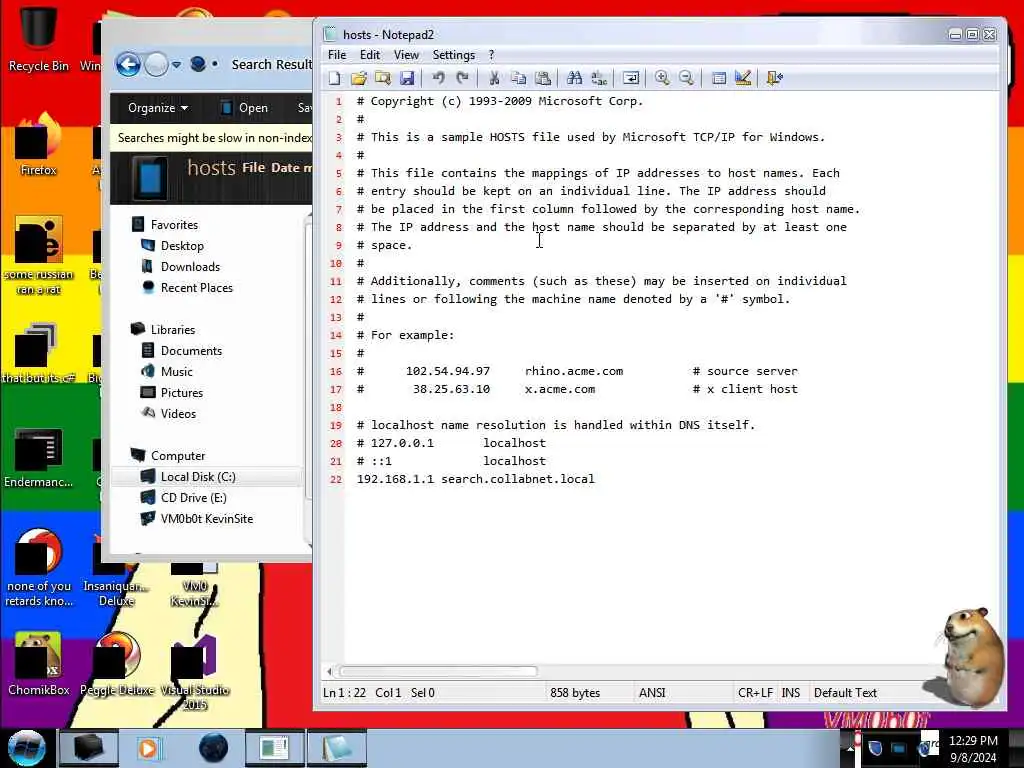
Task: Redo the last undone edit
Action: [x=462, y=78]
